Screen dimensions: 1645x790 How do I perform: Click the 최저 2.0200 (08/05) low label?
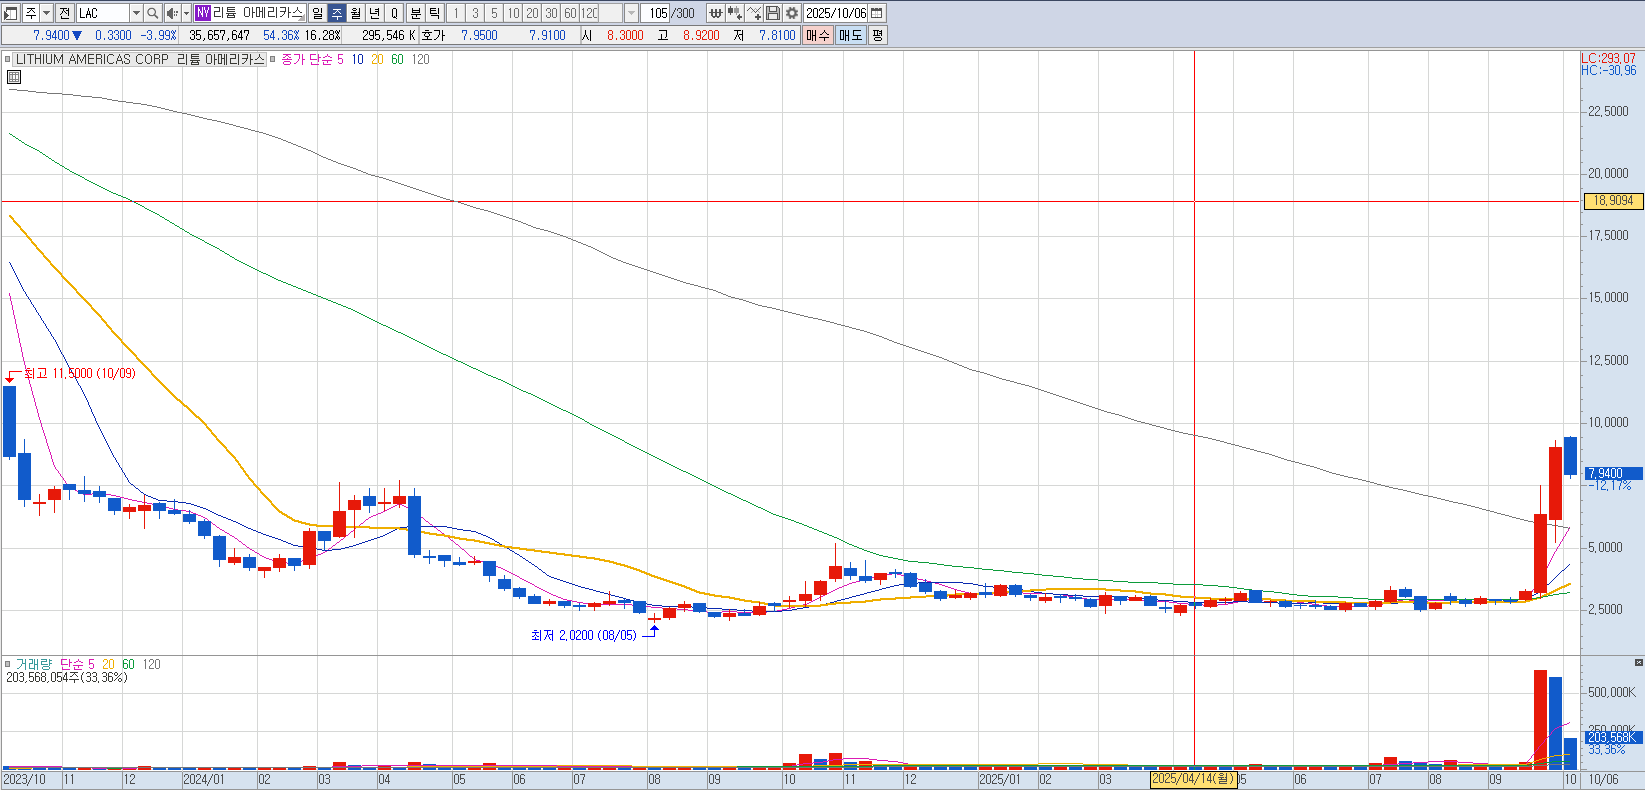point(583,635)
